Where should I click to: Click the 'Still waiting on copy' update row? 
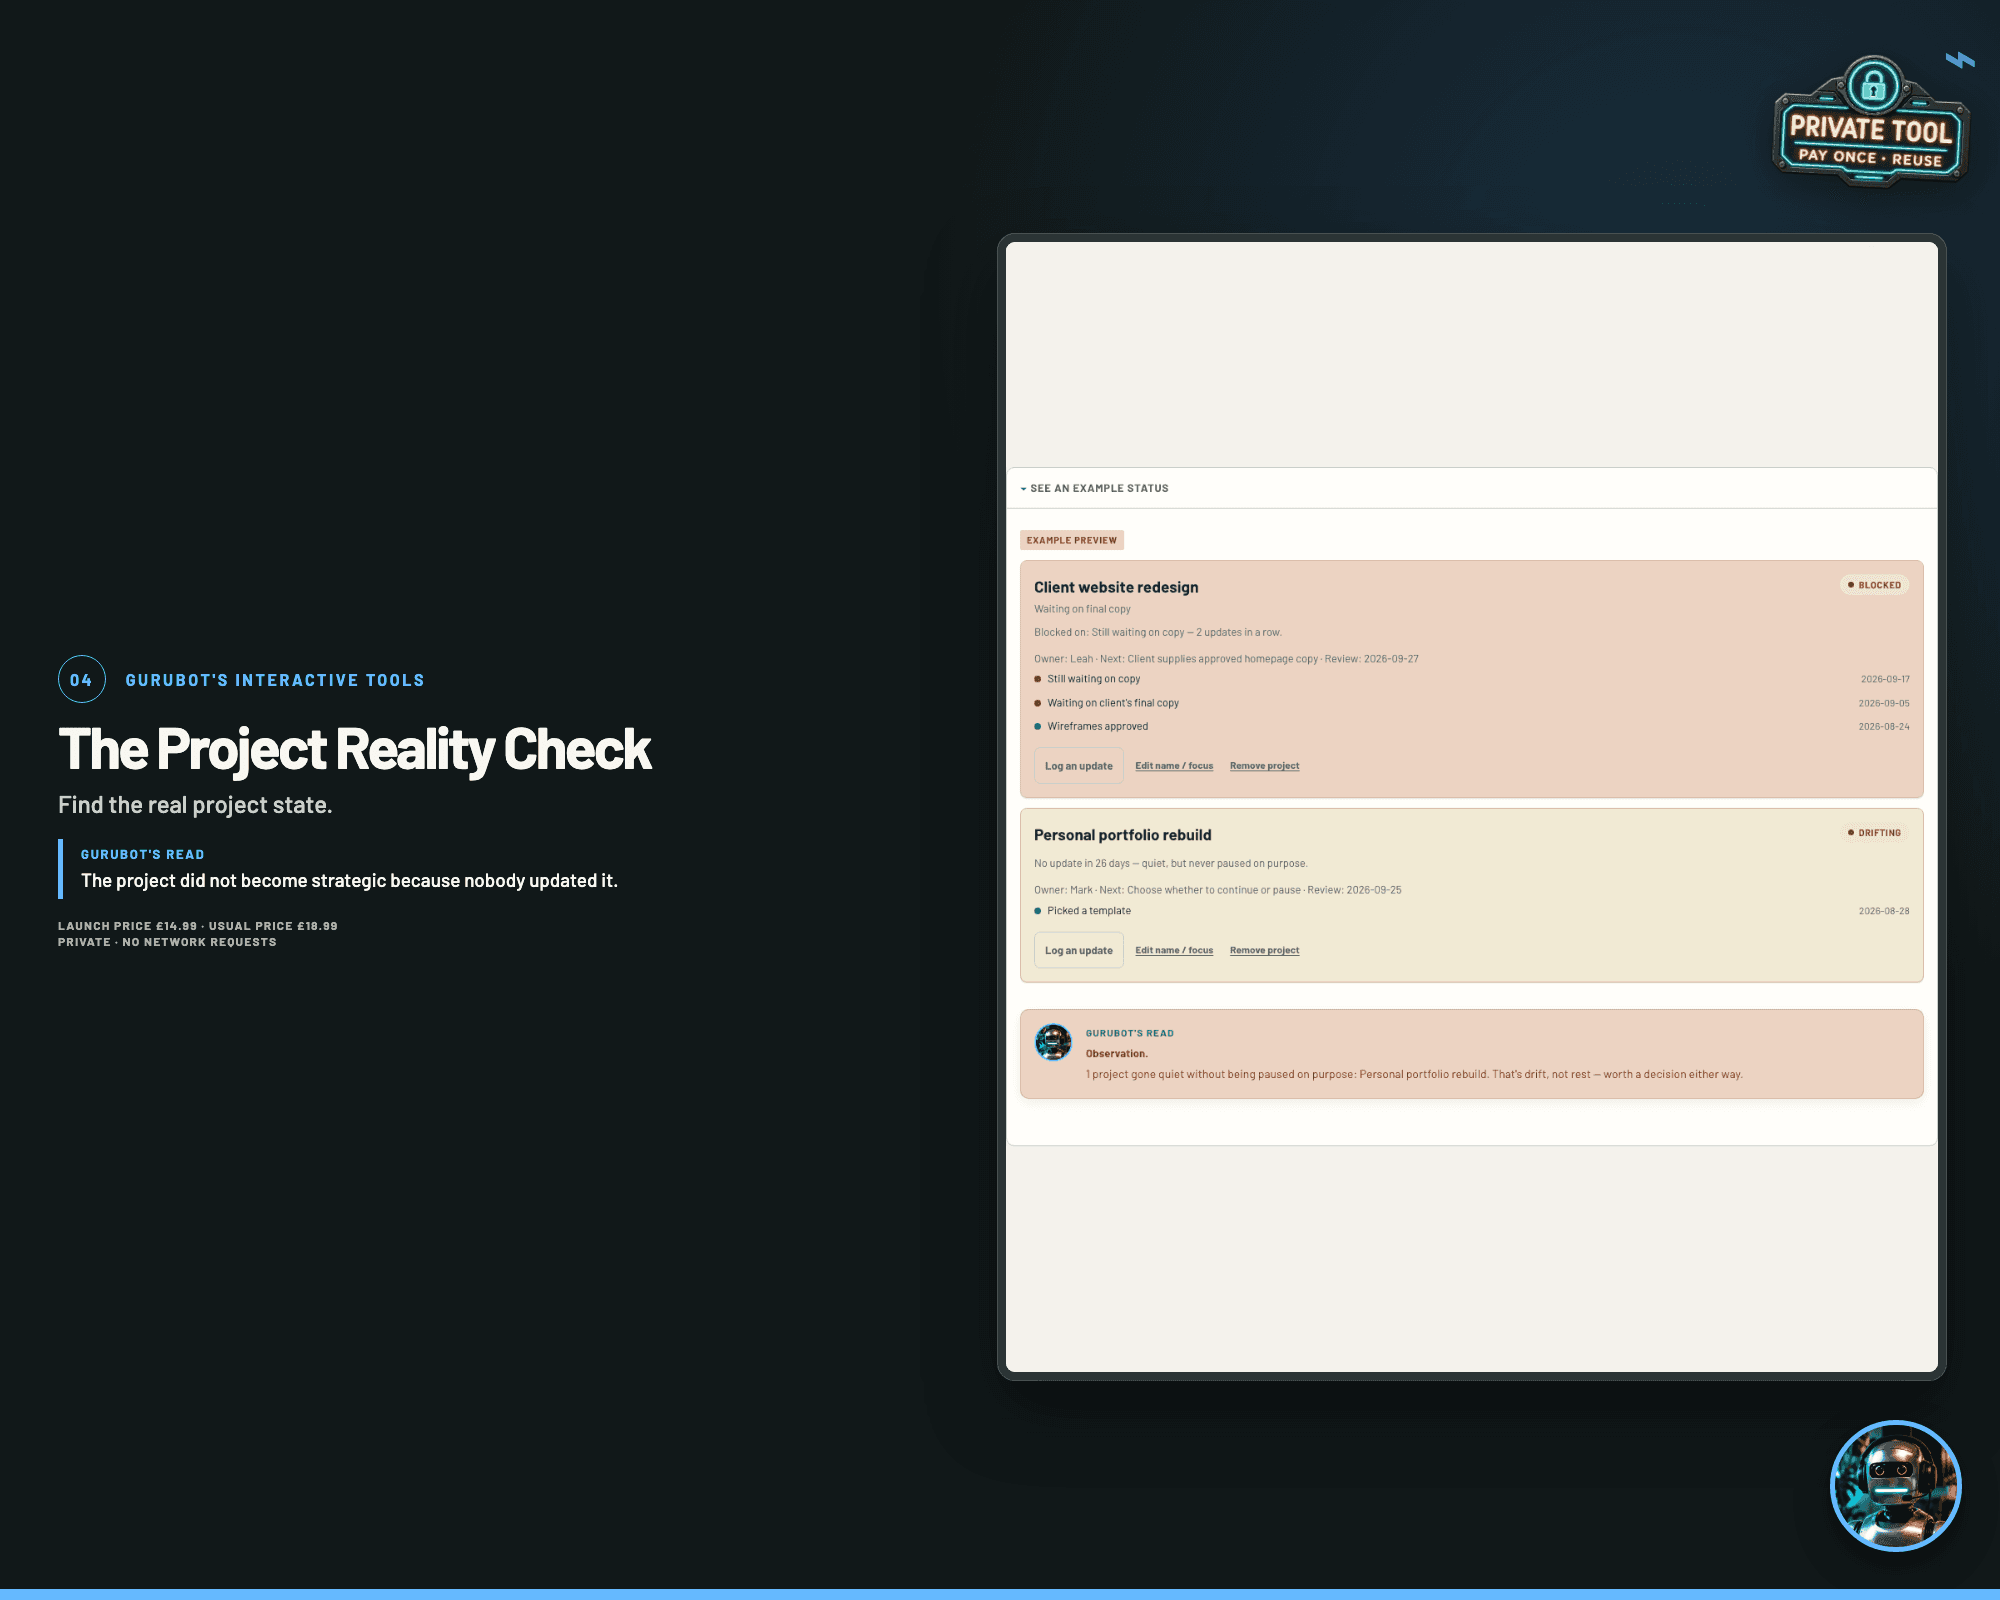1471,679
